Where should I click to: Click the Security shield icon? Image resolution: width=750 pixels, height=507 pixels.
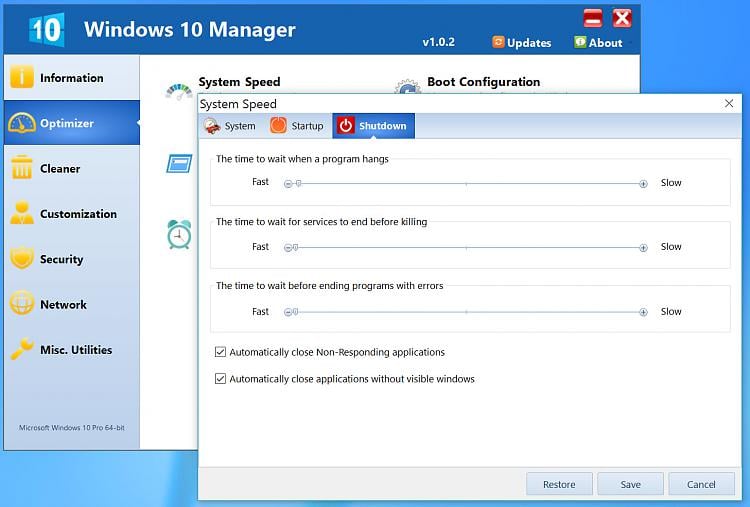pyautogui.click(x=22, y=258)
